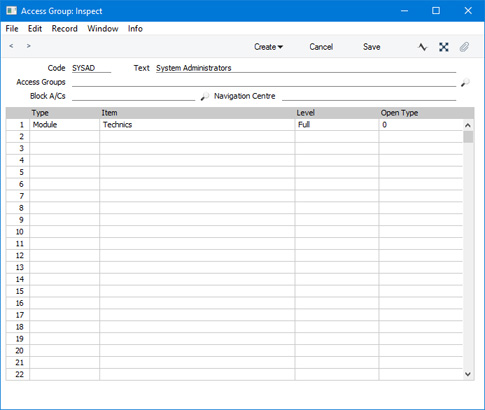Click the scrollbar down arrow
Viewport: 485px width, 410px height.
[468, 374]
